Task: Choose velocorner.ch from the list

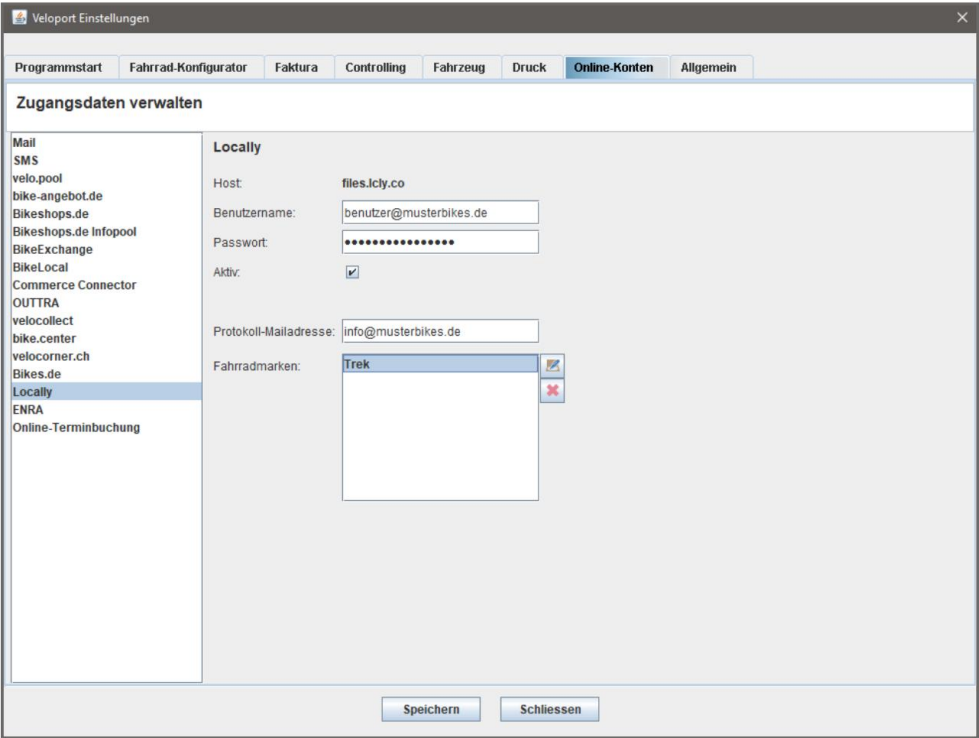Action: (106, 357)
